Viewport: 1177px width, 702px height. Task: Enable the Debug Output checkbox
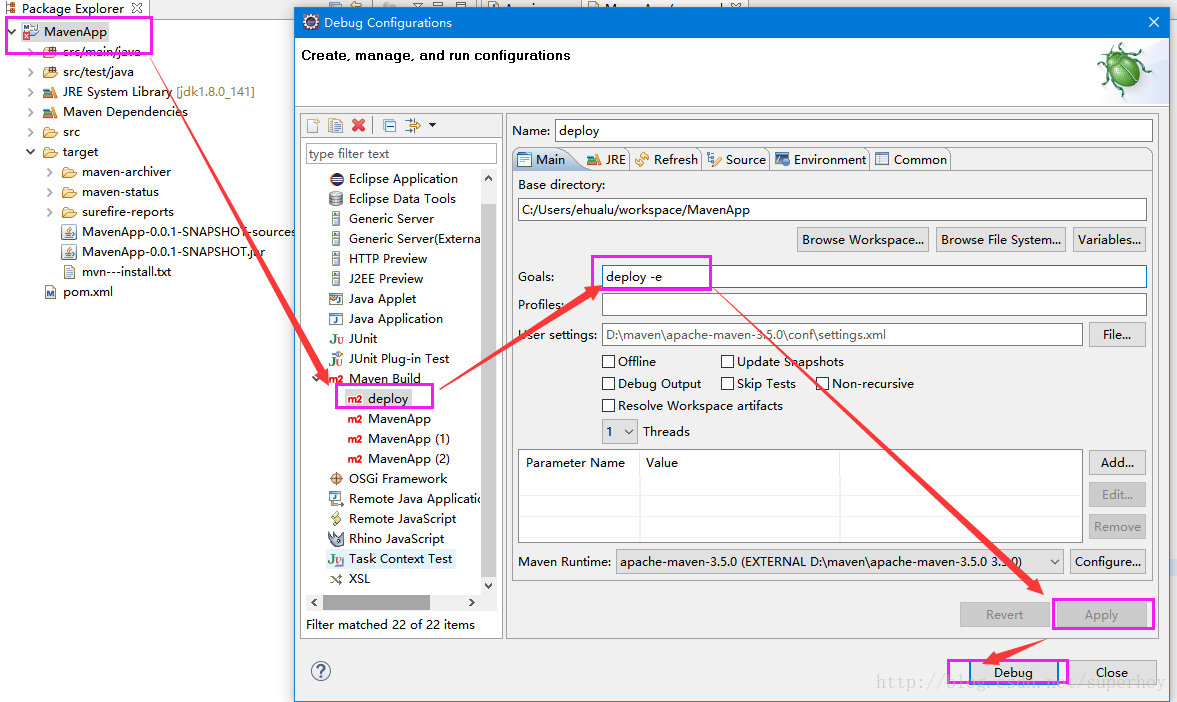click(x=609, y=384)
